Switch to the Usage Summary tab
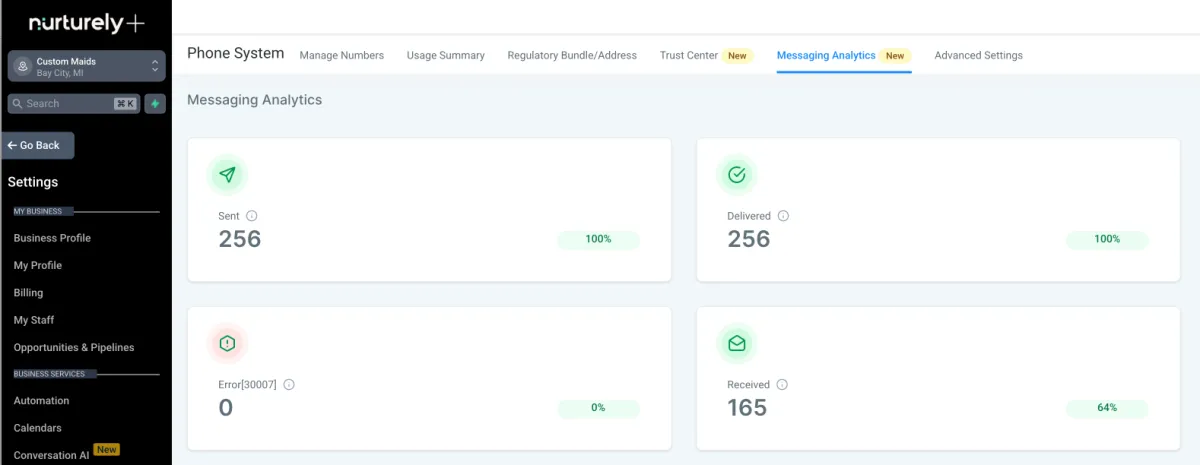This screenshot has height=465, width=1200. [x=446, y=55]
